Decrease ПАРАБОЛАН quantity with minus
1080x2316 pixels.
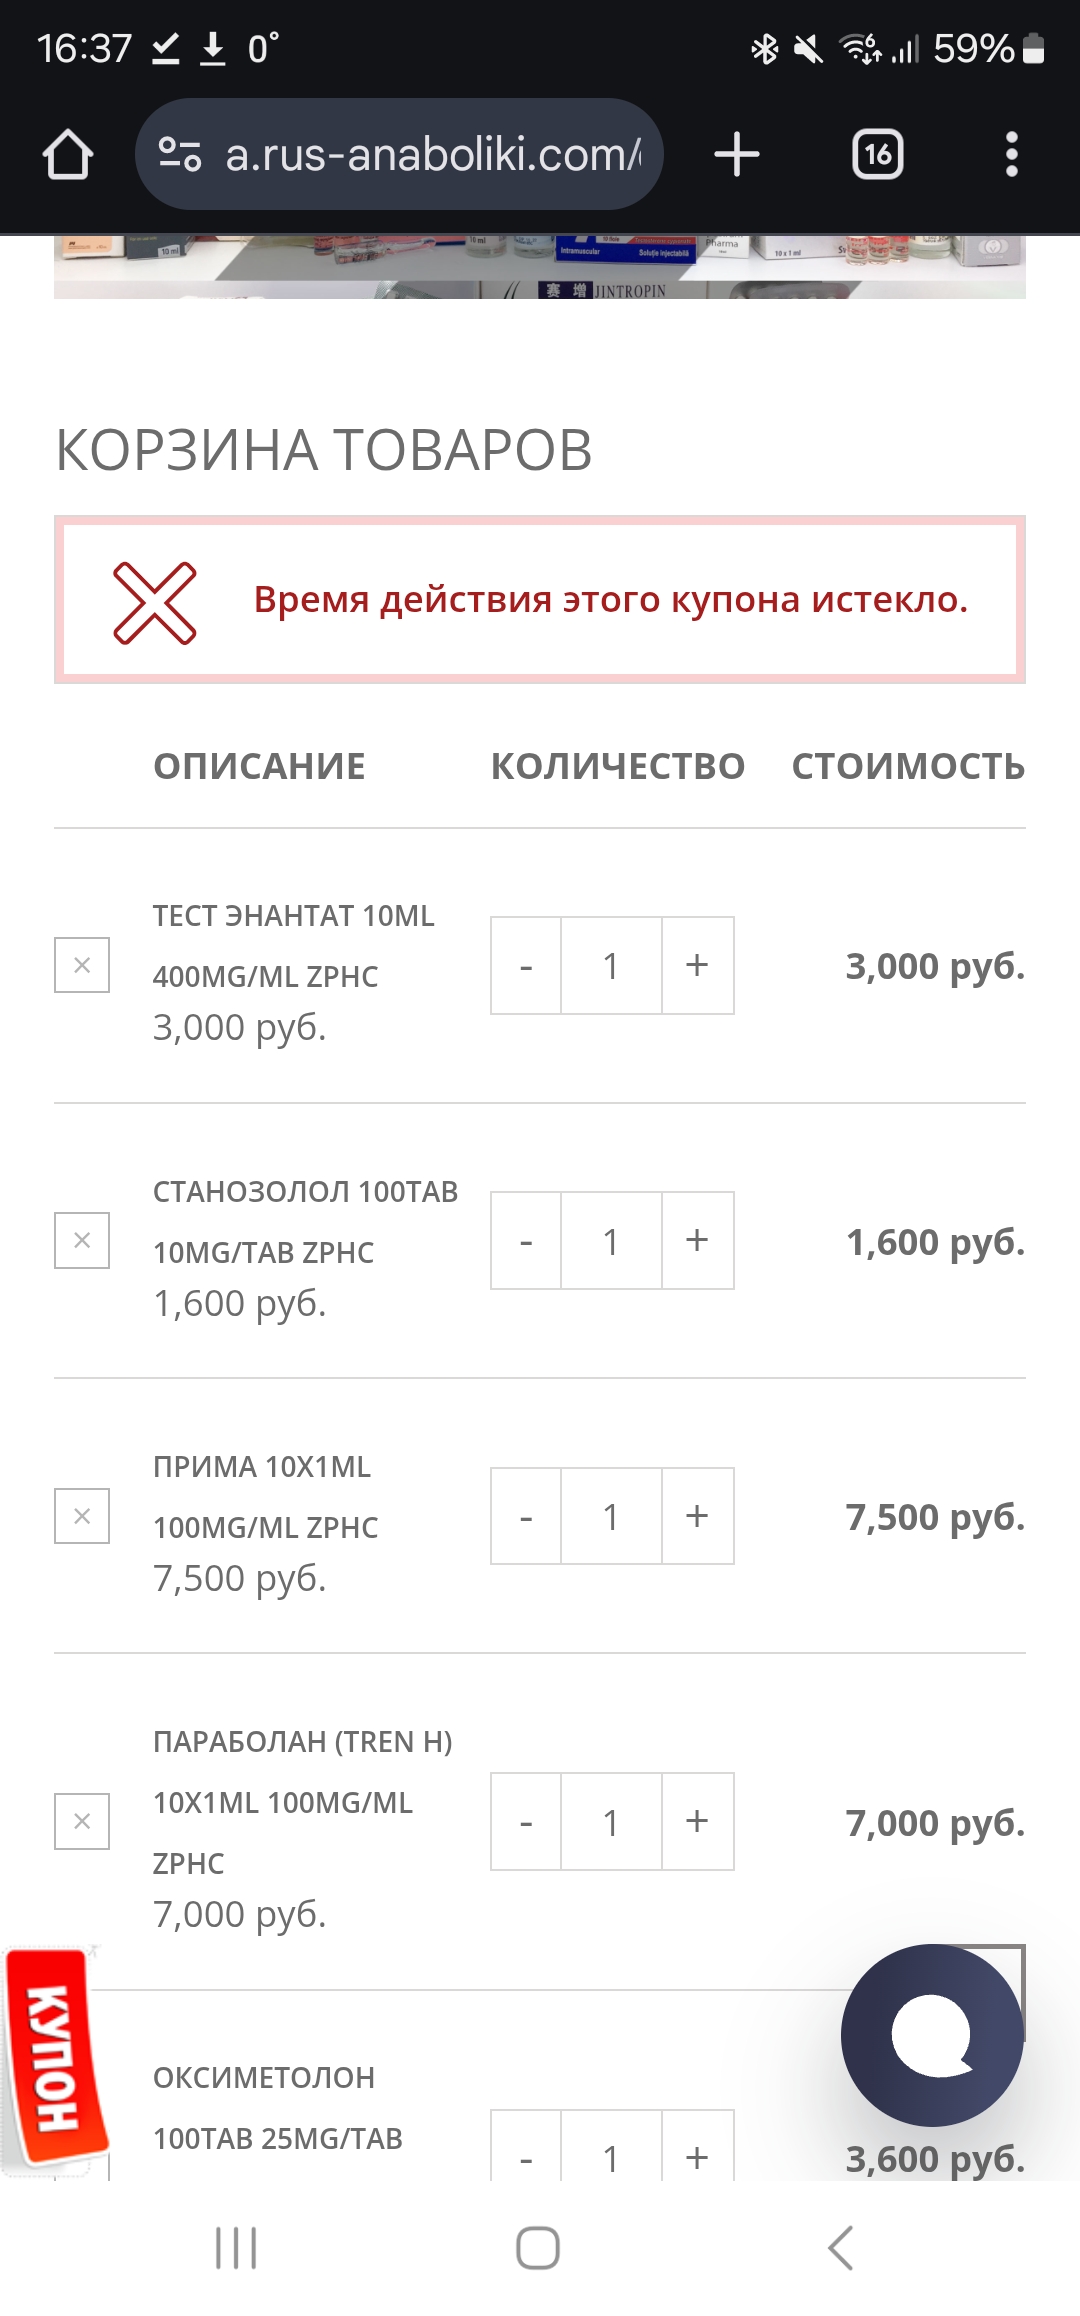[526, 1822]
